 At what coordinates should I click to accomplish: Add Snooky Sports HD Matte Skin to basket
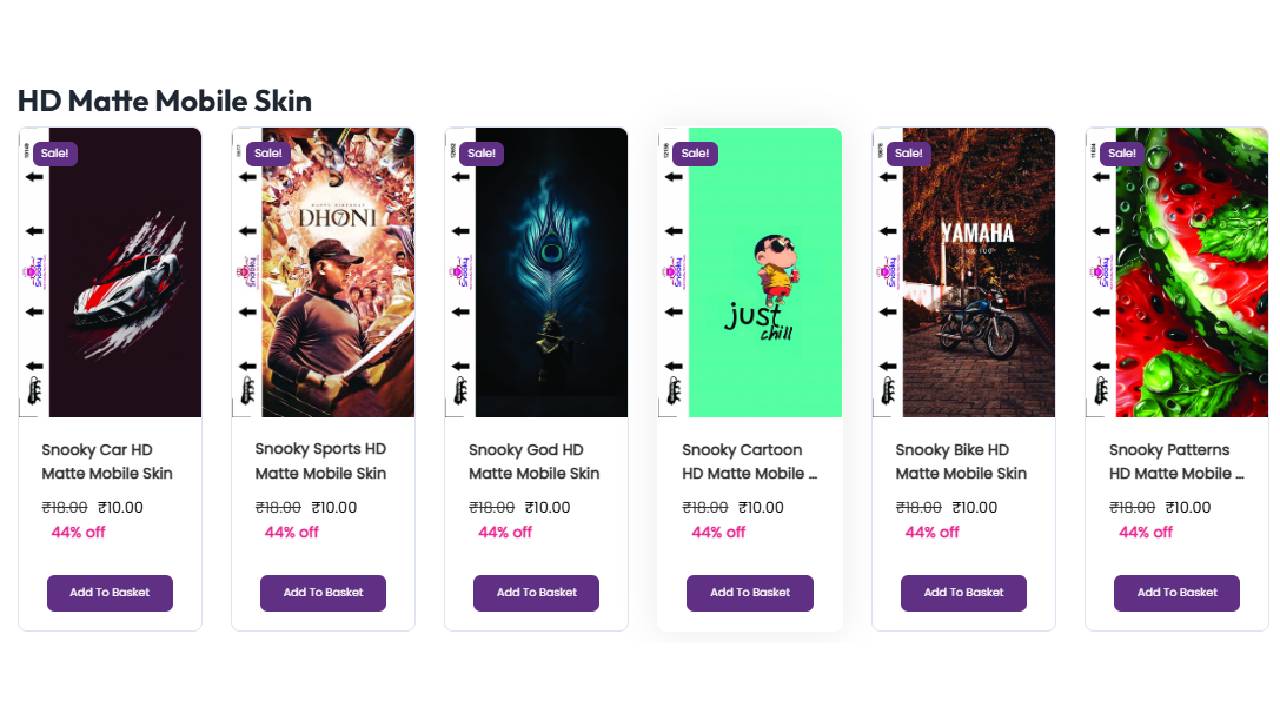[x=323, y=592]
